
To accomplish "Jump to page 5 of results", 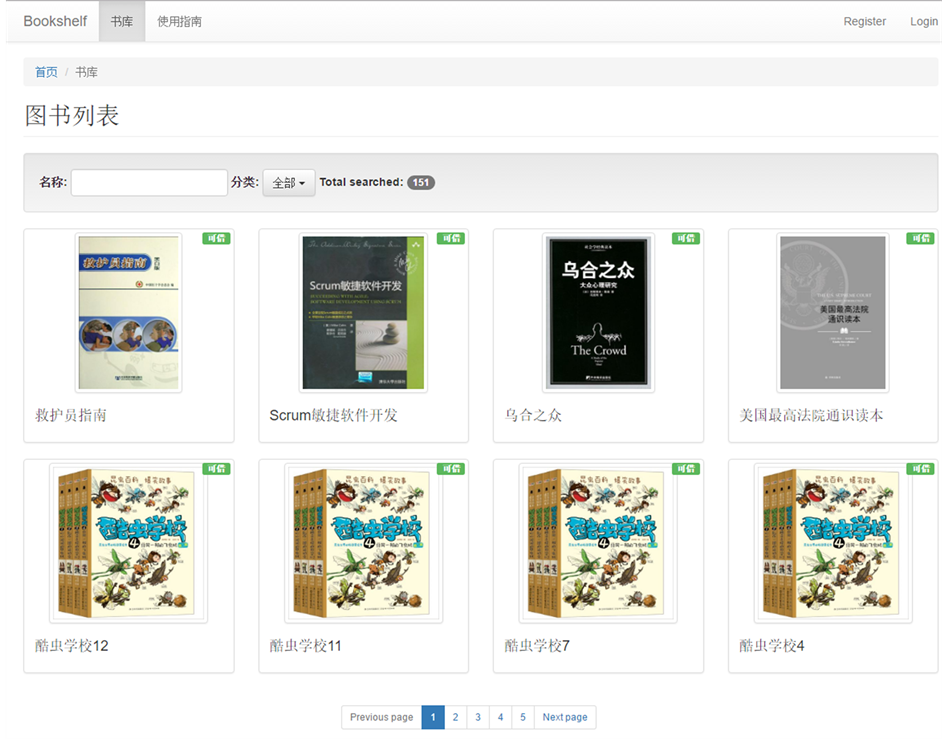I will (x=522, y=717).
